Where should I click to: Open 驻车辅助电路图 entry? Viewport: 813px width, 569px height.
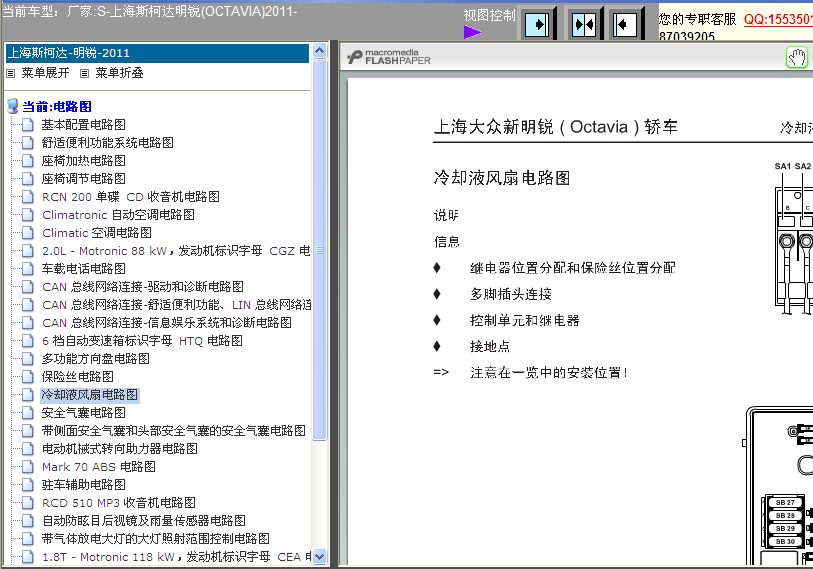click(x=83, y=484)
